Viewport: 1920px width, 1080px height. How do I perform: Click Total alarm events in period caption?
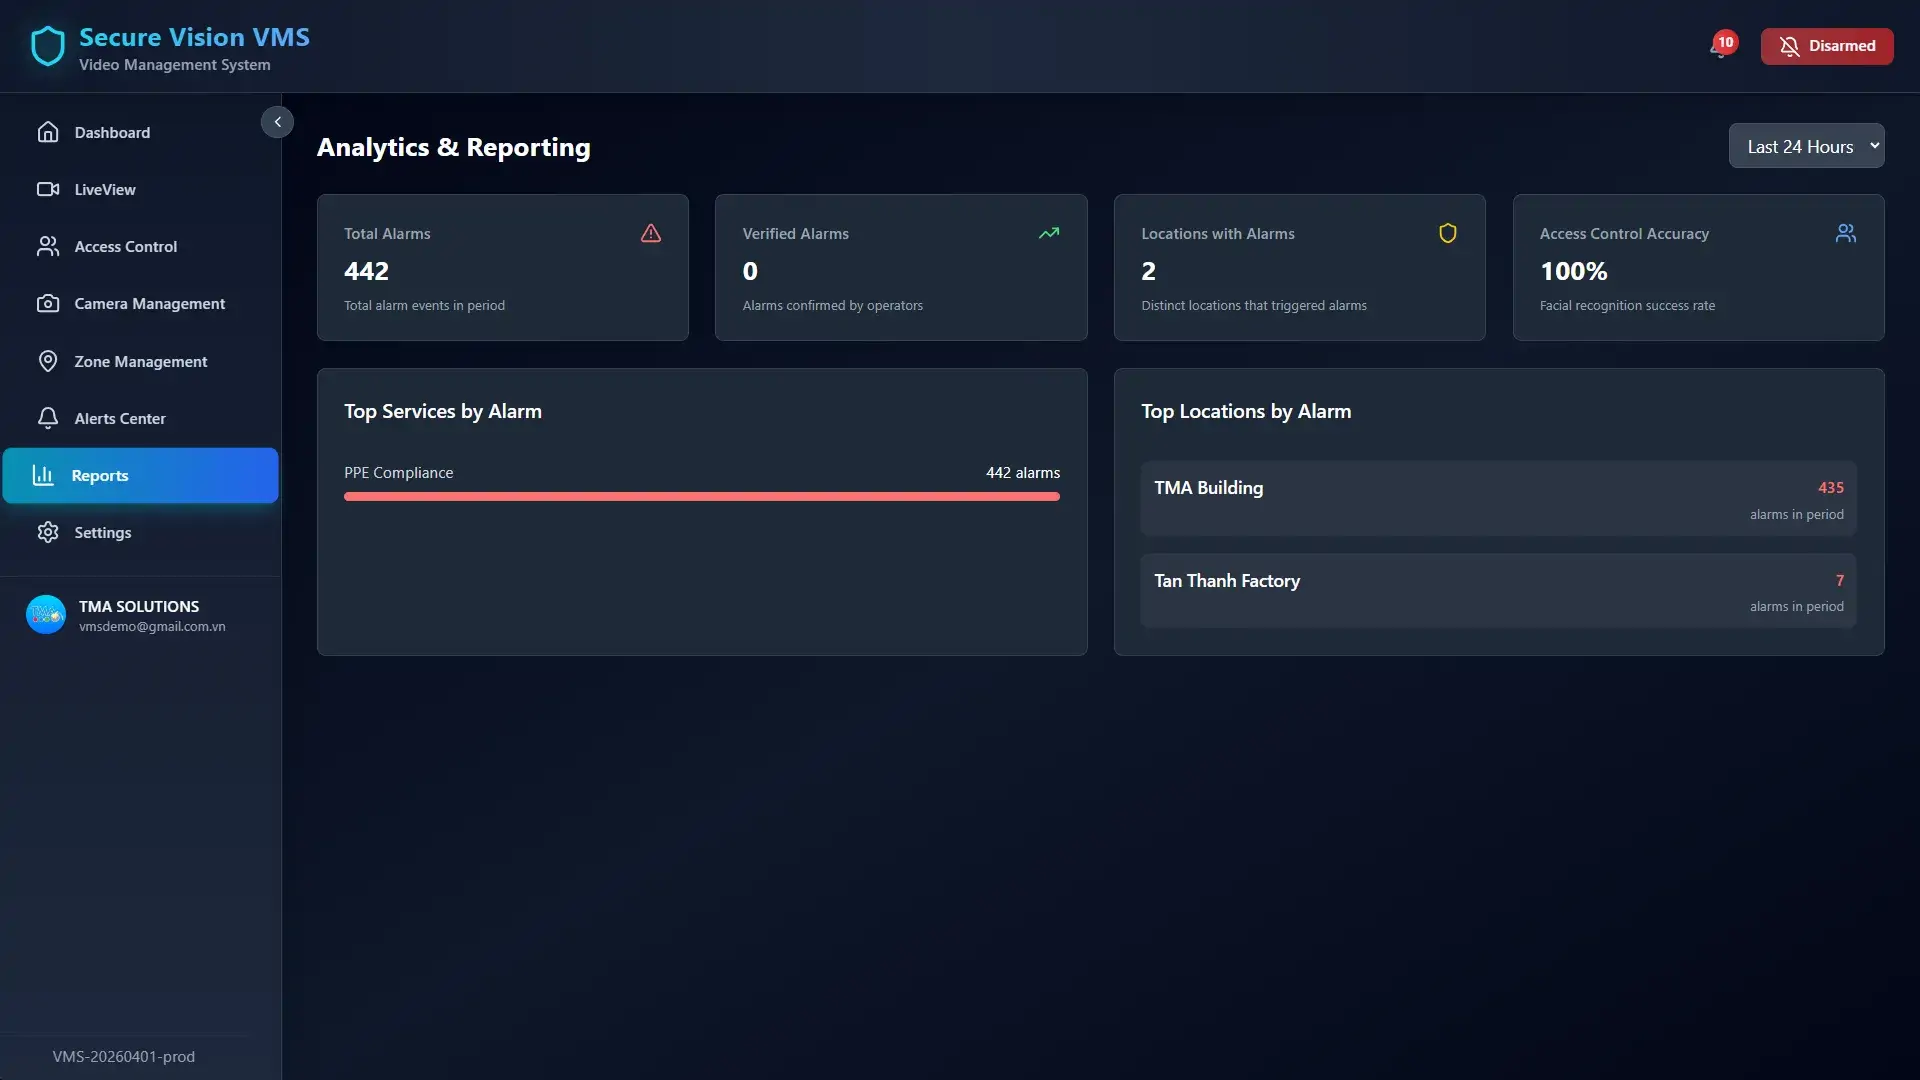(x=424, y=305)
